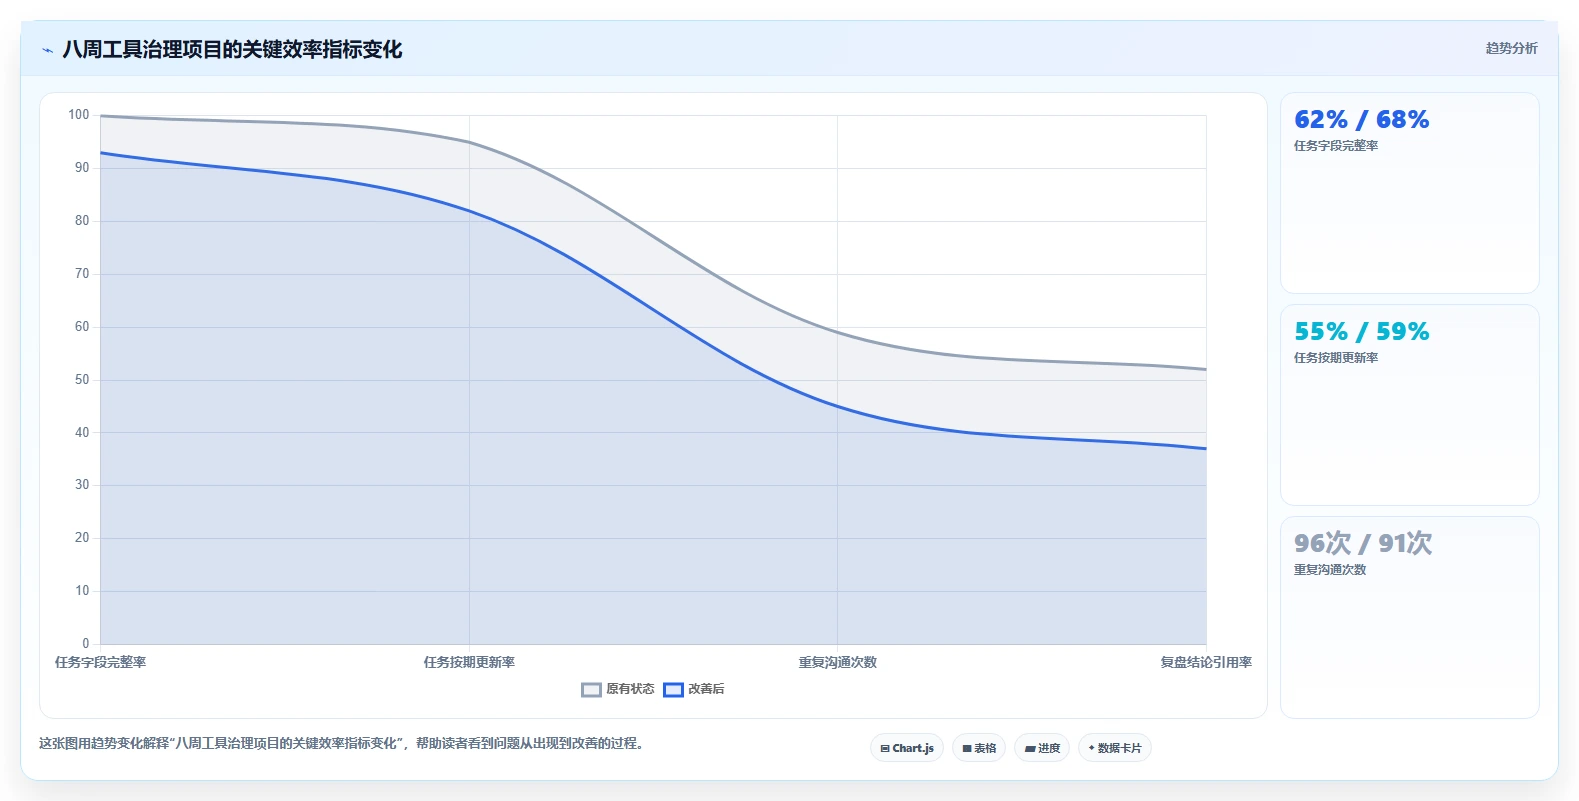Viewport: 1579px width, 801px height.
Task: Click the 数据卡片 tag
Action: 1115,748
